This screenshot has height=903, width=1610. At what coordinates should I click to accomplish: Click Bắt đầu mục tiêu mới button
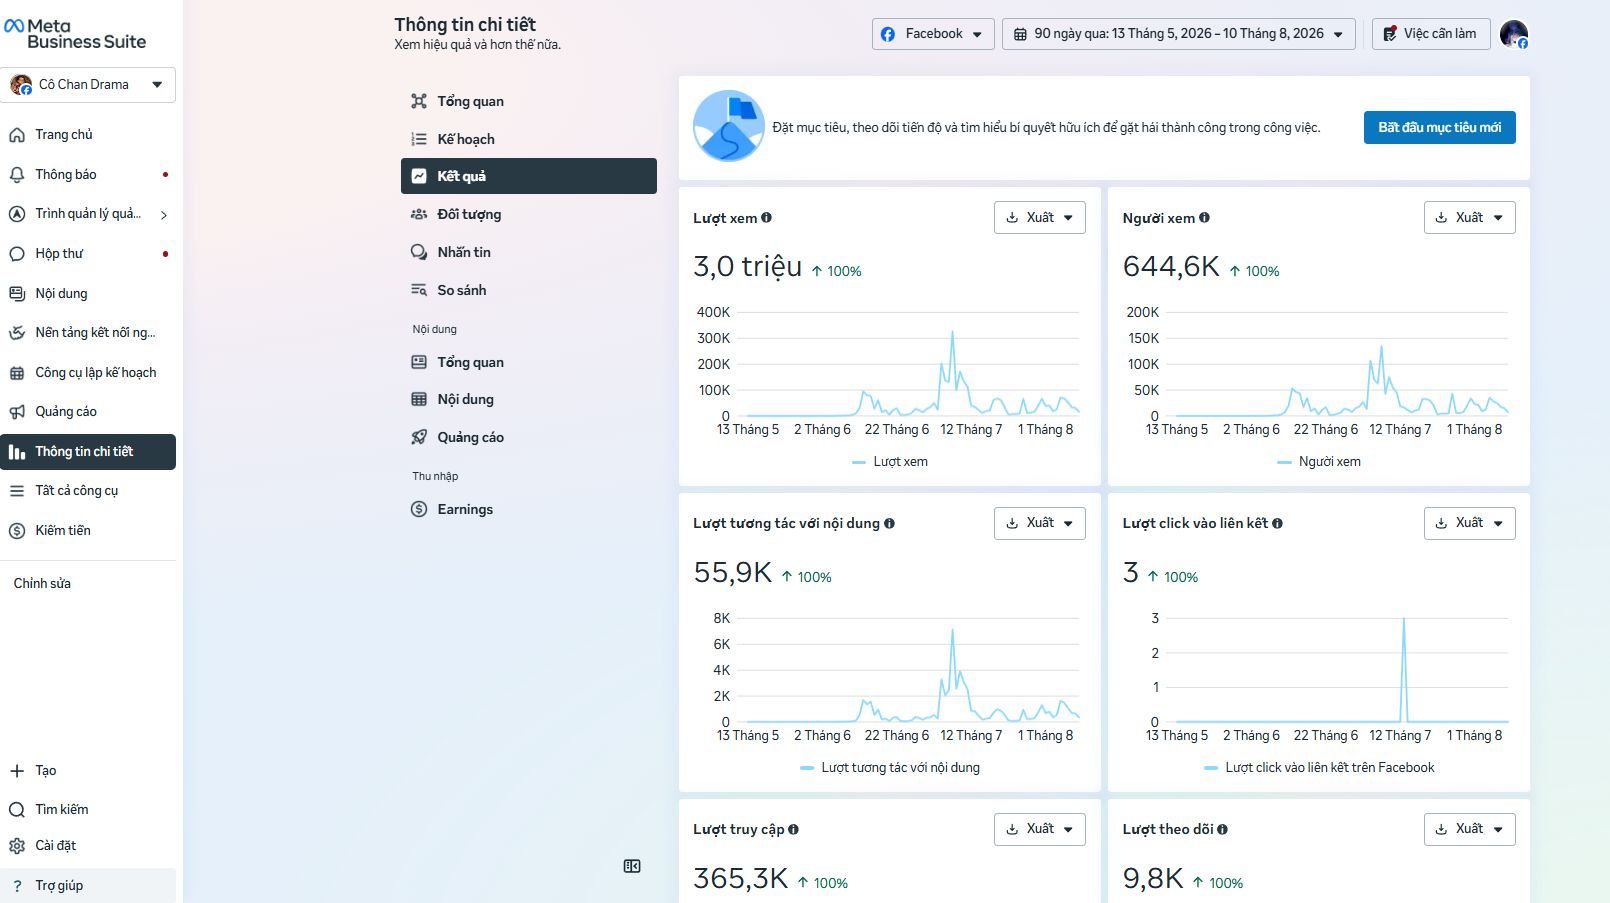(1439, 128)
